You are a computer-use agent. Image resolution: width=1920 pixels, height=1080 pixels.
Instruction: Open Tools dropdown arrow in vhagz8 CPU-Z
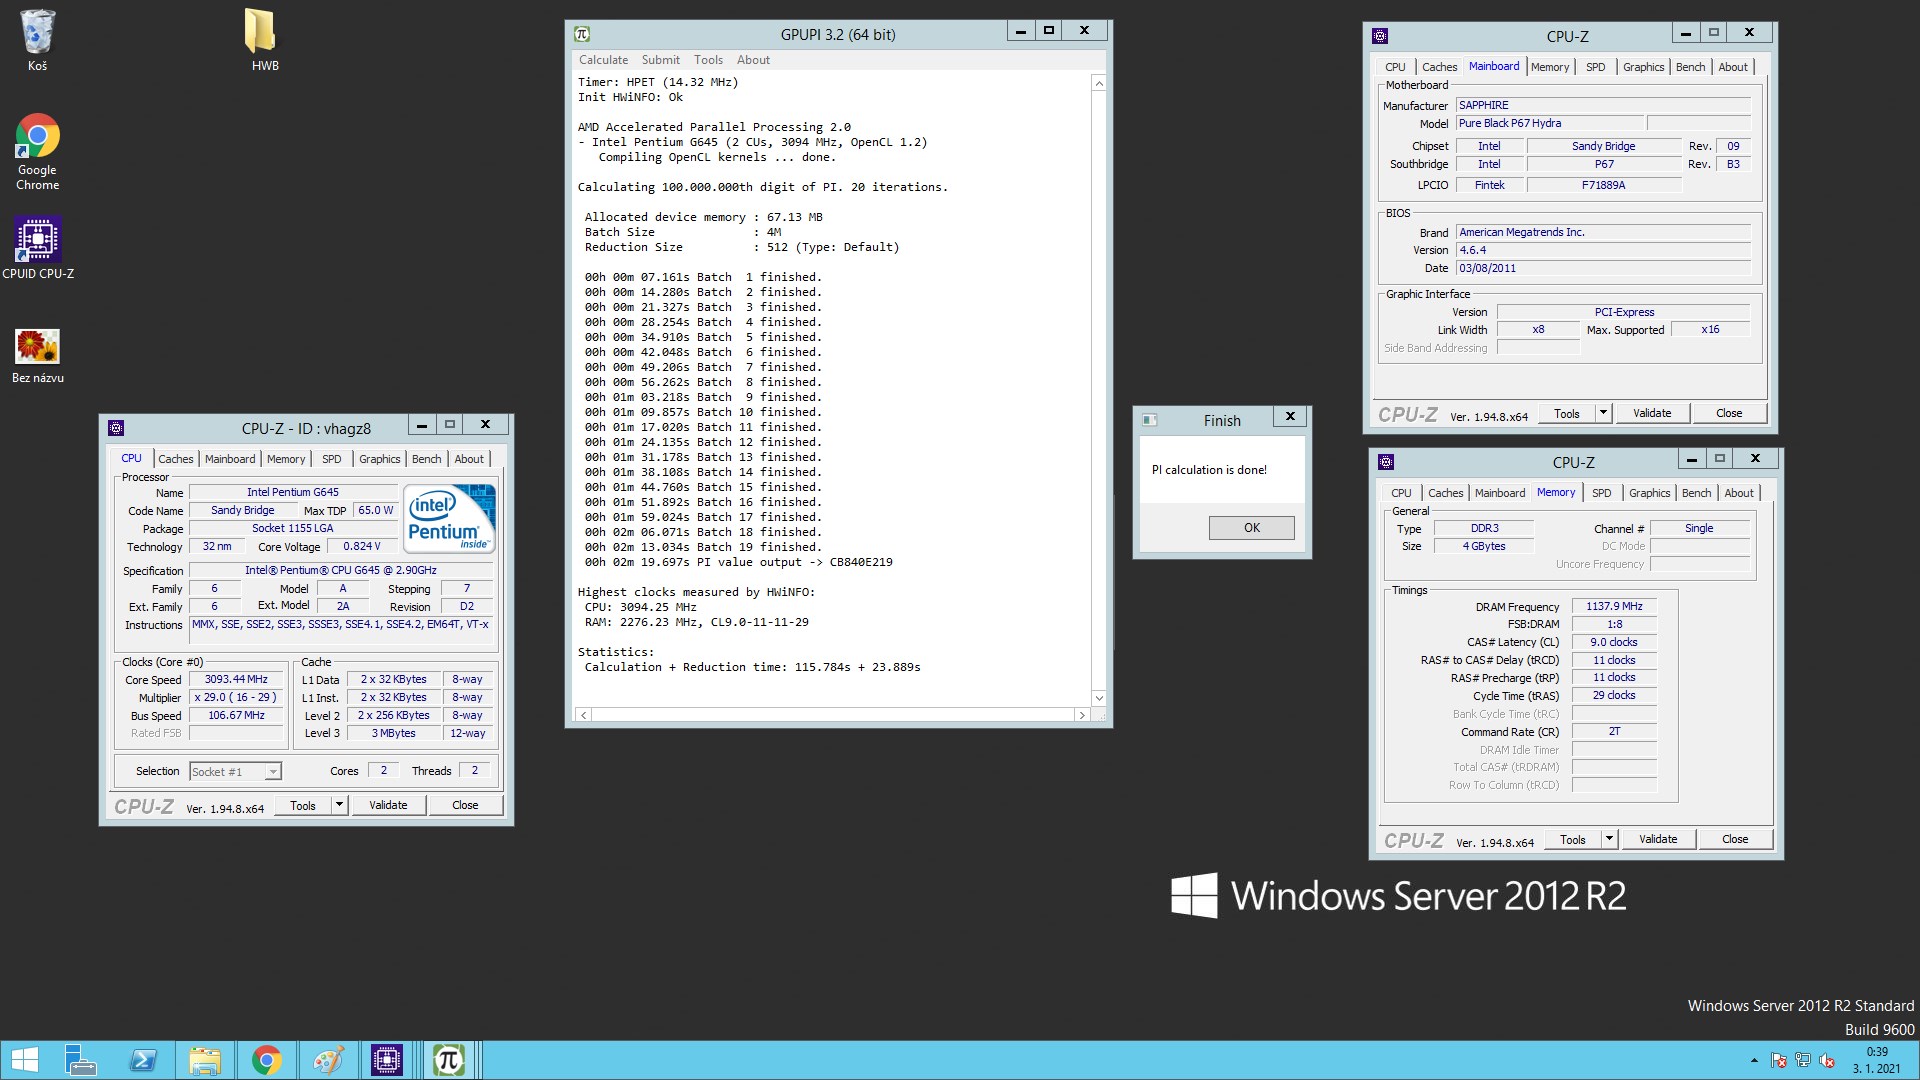pyautogui.click(x=339, y=805)
